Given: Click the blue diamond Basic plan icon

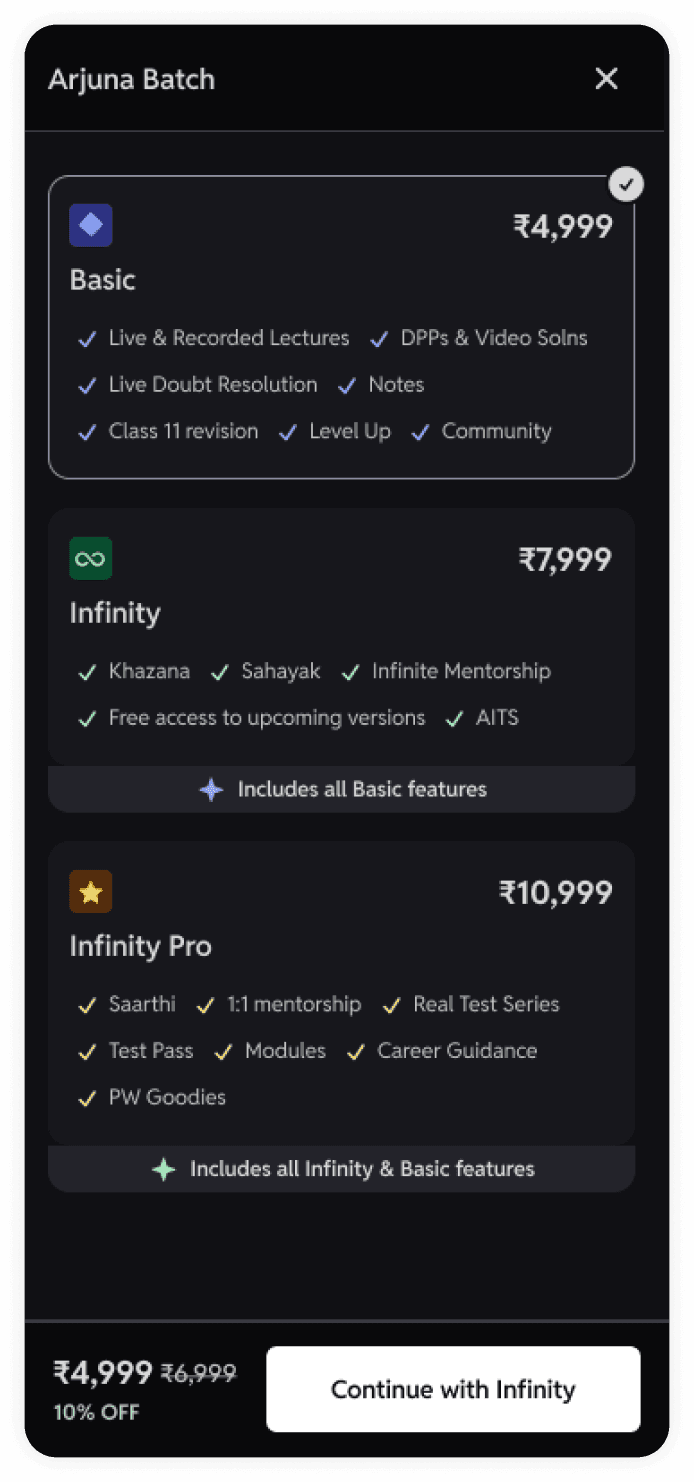Looking at the screenshot, I should pos(91,225).
